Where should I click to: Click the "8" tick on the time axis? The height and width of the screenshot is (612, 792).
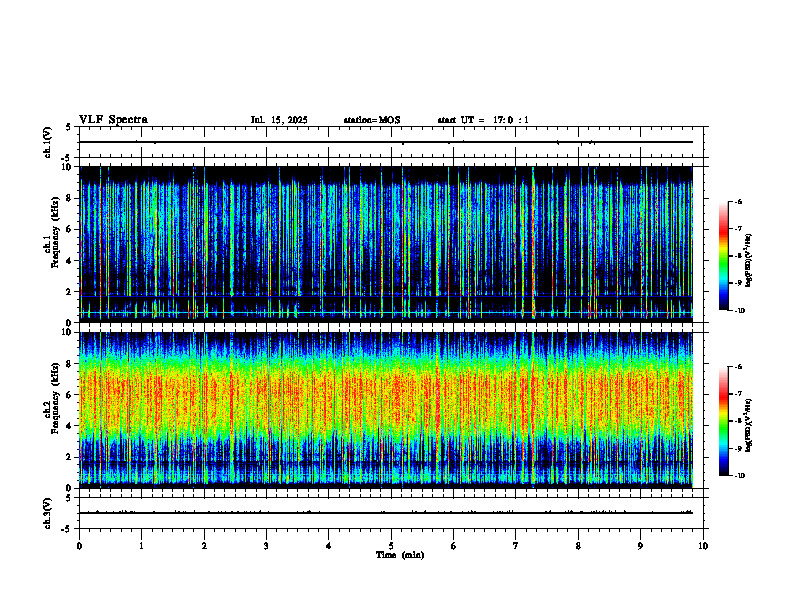pos(578,546)
